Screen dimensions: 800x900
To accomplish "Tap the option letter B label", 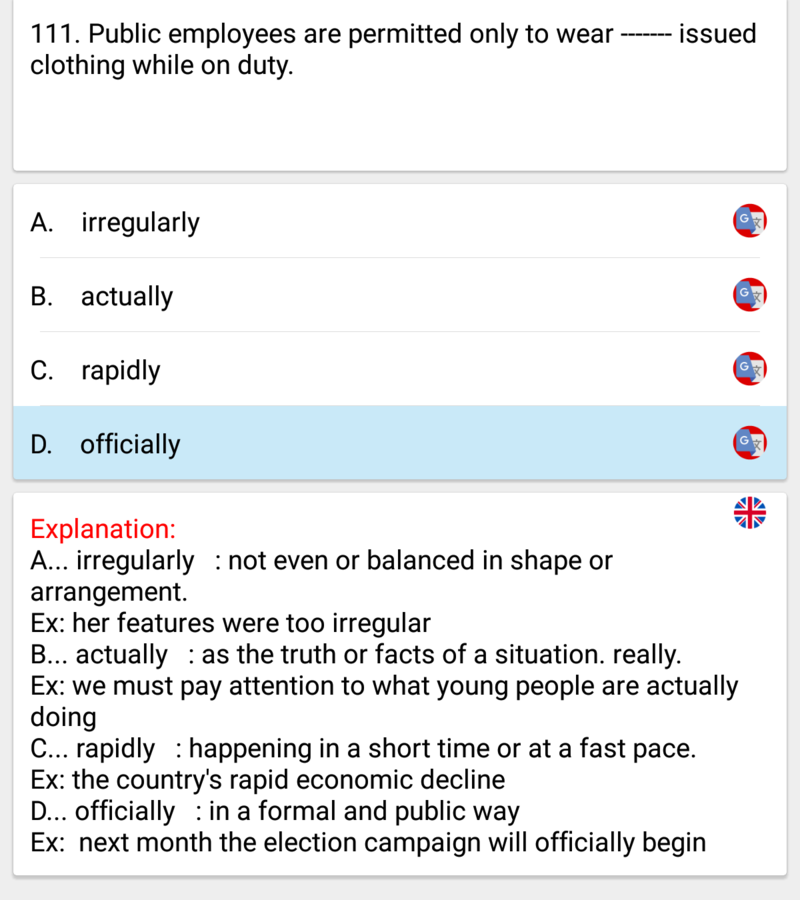I will pyautogui.click(x=42, y=296).
